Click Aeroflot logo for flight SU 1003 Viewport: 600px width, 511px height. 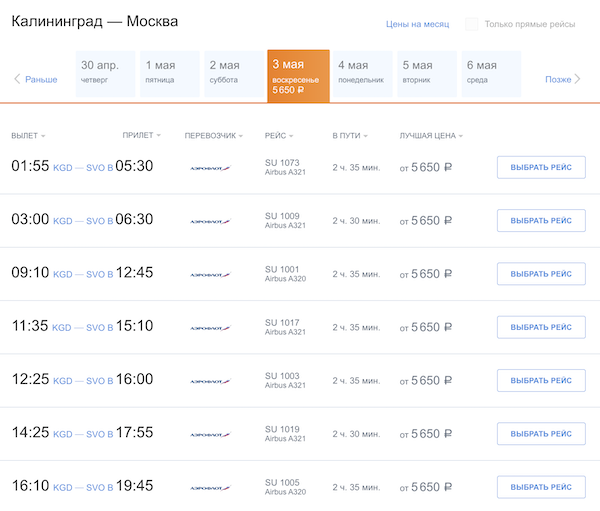(210, 381)
